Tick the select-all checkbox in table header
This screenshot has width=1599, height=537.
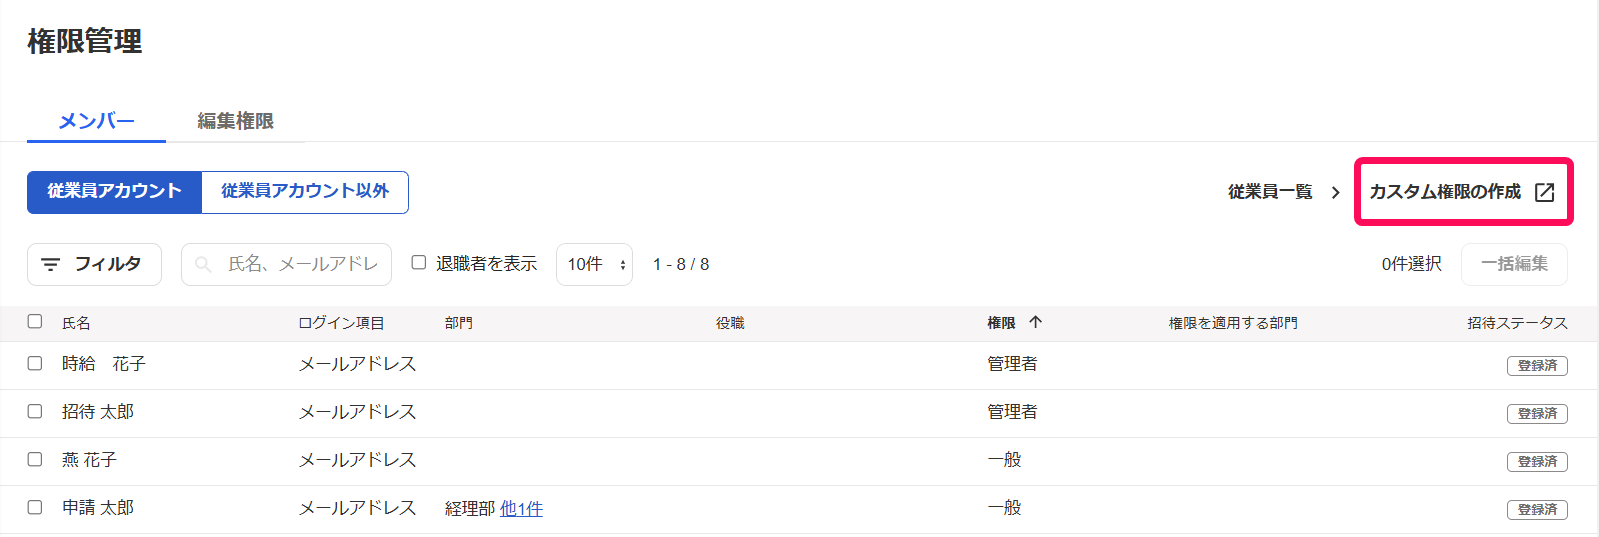(x=35, y=321)
